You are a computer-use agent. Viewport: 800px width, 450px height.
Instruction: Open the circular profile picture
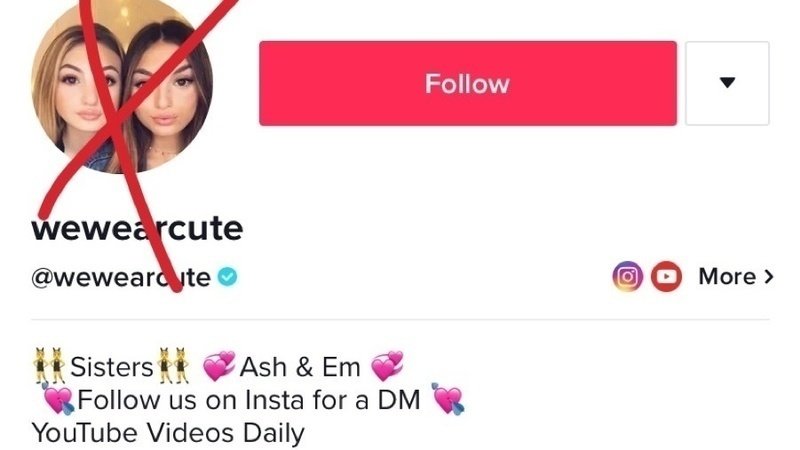(122, 84)
